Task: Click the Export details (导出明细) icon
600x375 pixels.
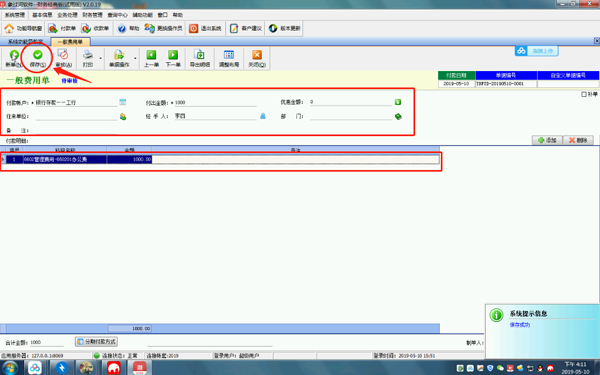Action: point(200,55)
